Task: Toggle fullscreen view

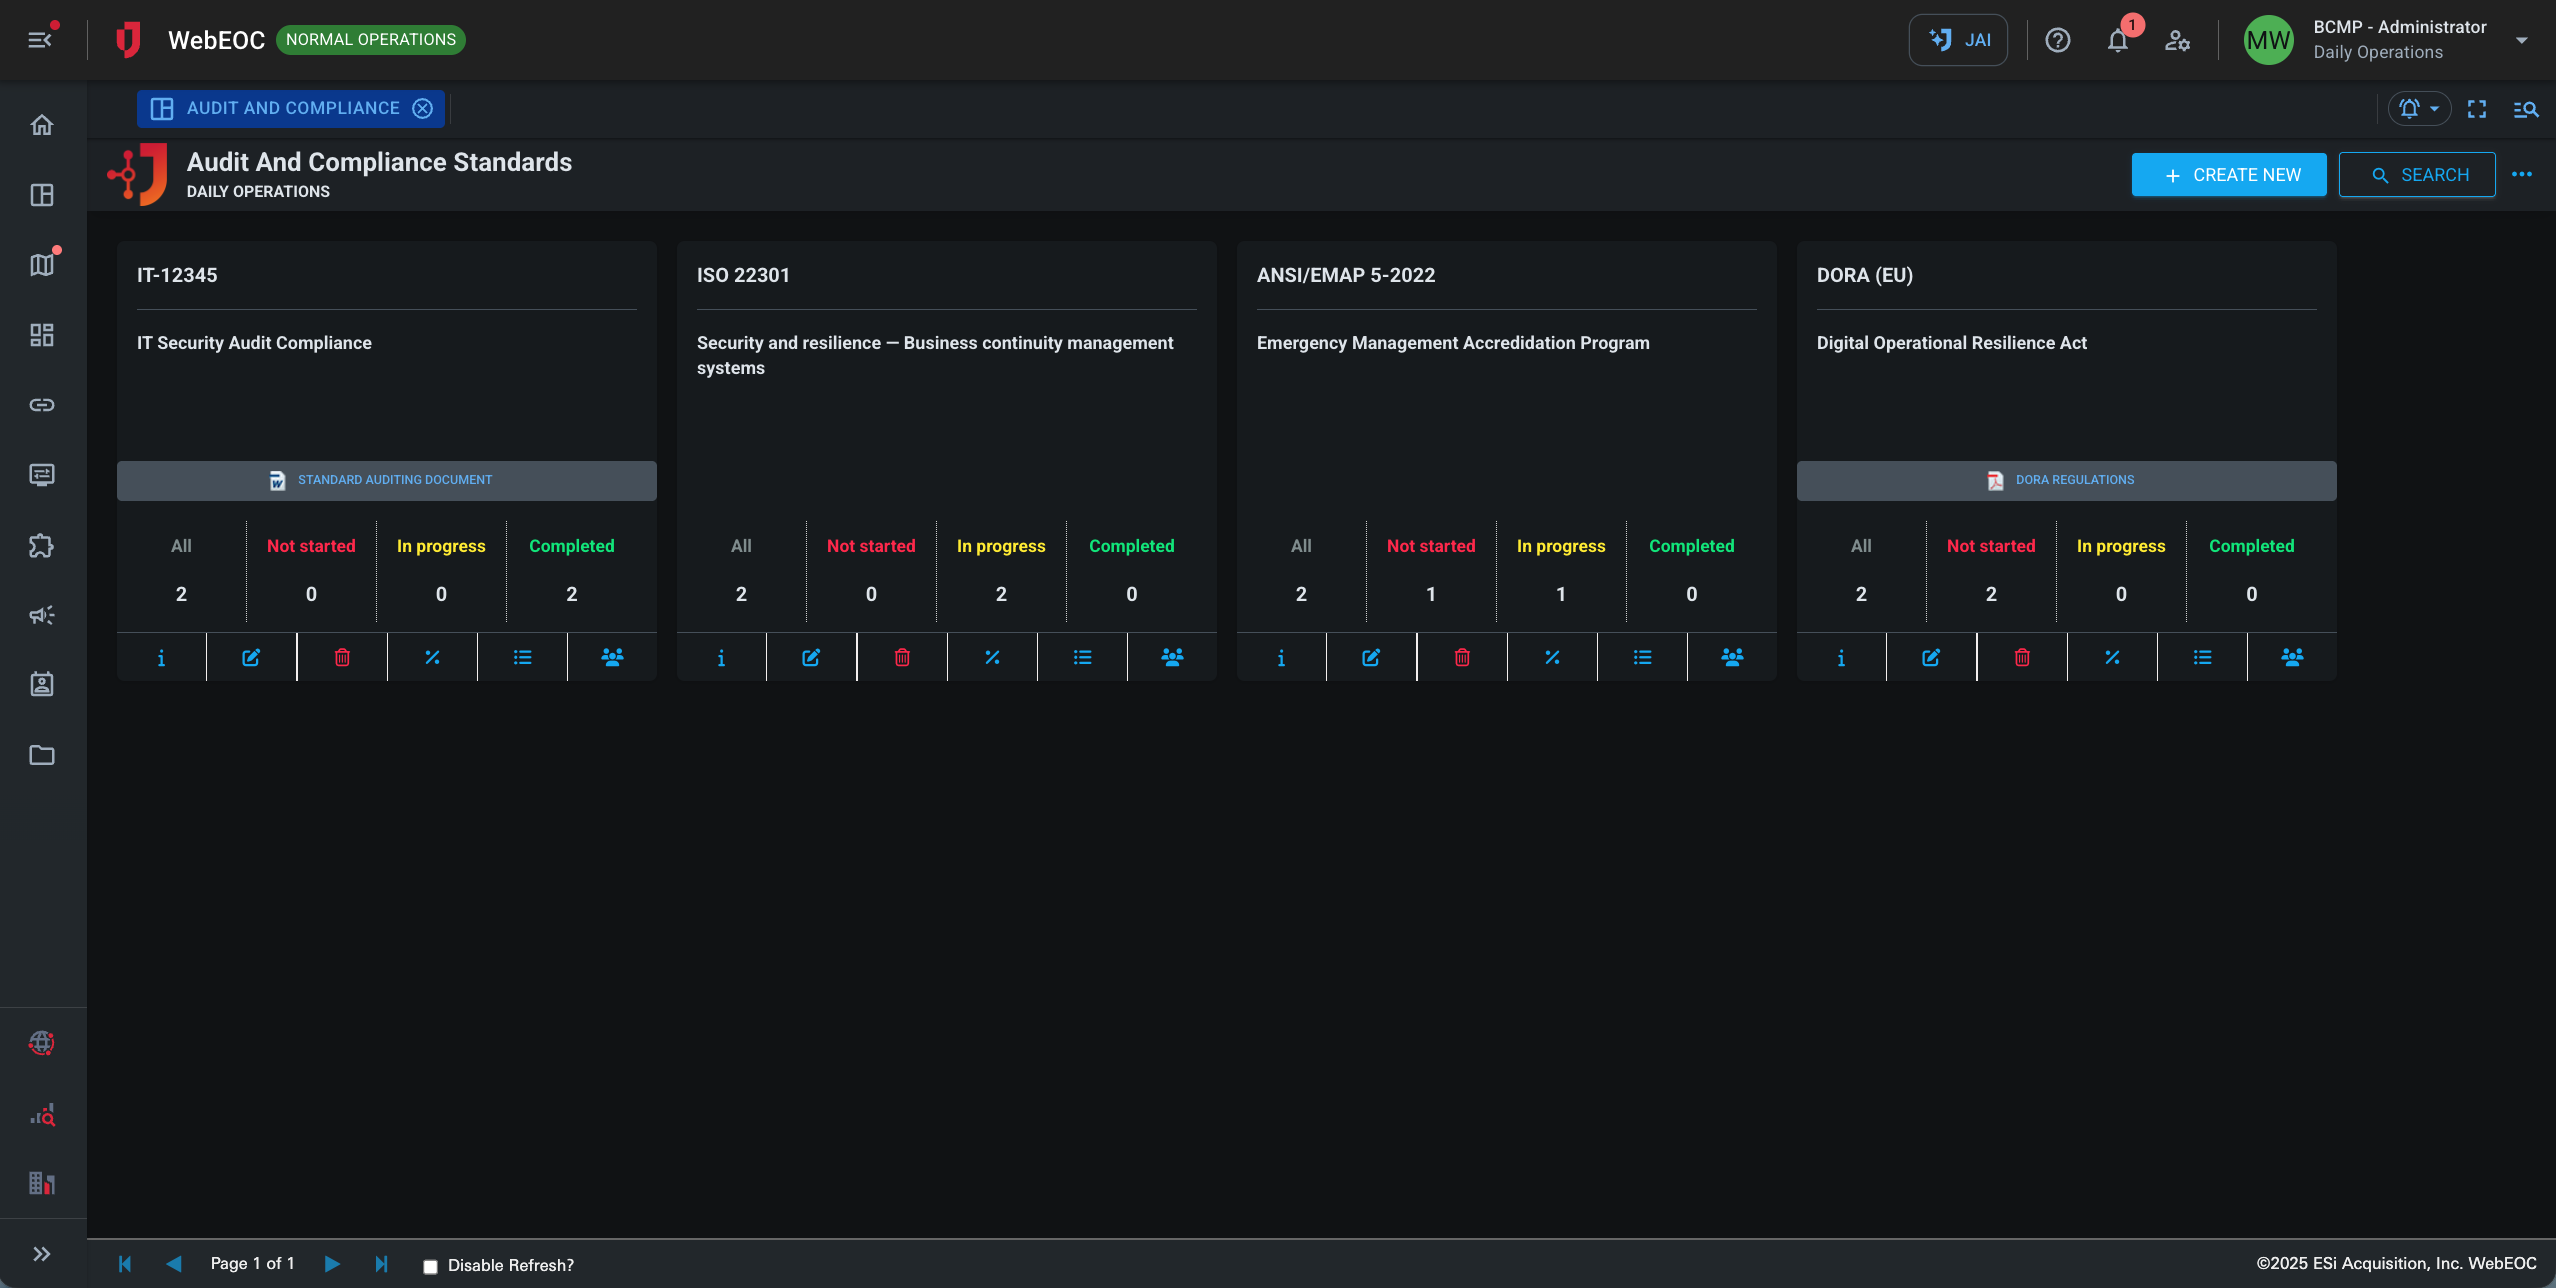Action: pos(2477,108)
